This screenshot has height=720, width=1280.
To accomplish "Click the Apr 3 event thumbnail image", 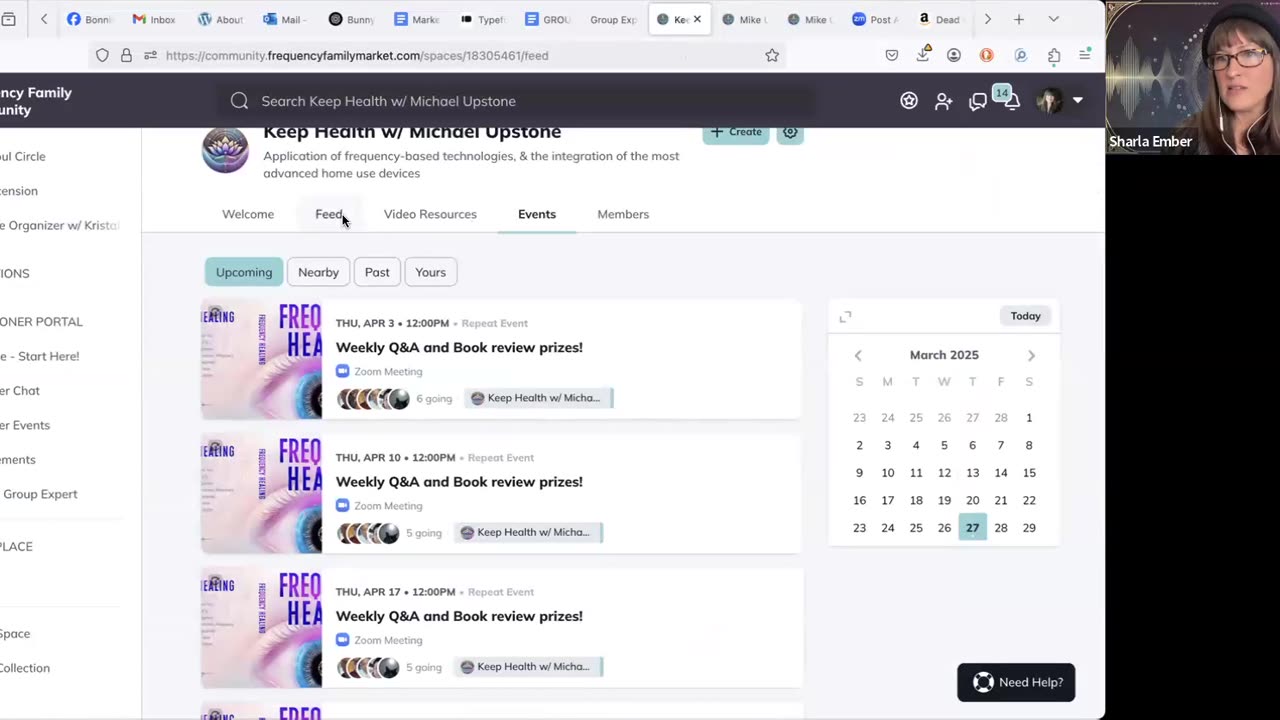I will click(261, 359).
